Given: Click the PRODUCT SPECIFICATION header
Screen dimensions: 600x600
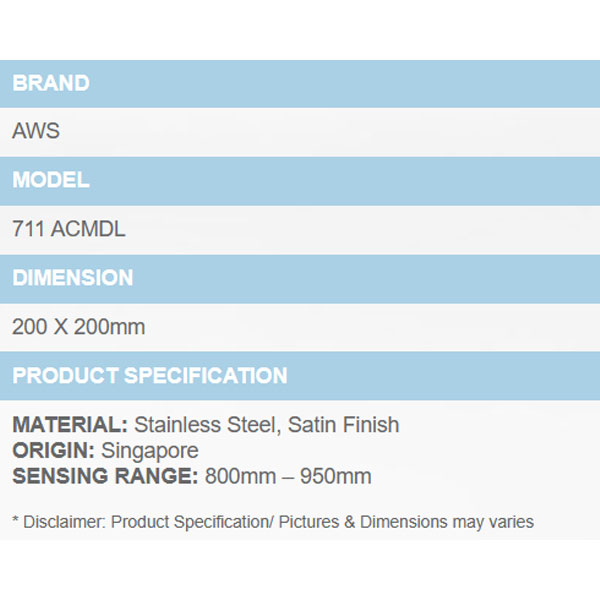Looking at the screenshot, I should (x=150, y=376).
